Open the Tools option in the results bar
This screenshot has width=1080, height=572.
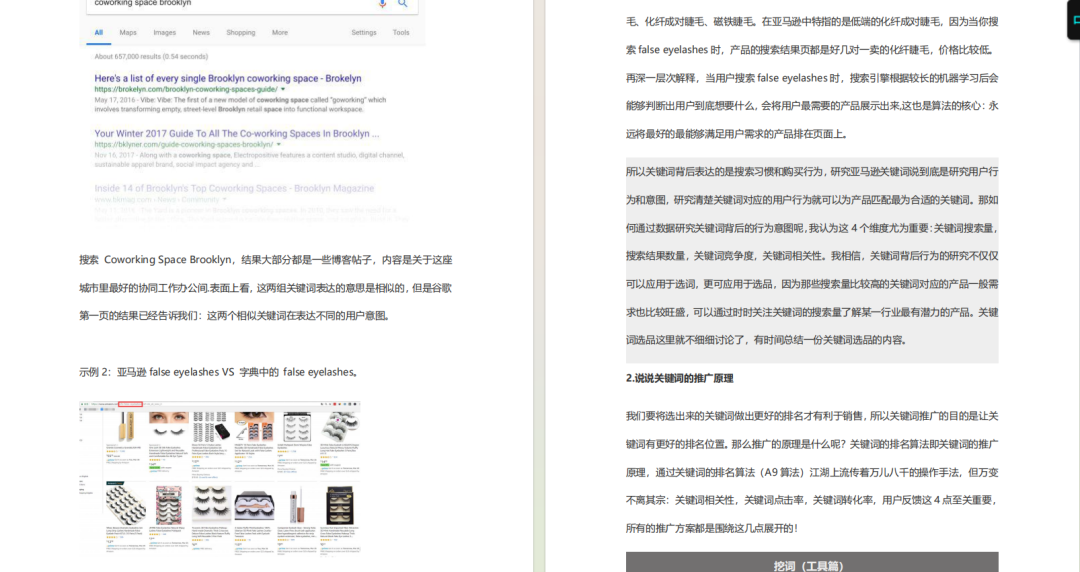(x=401, y=32)
